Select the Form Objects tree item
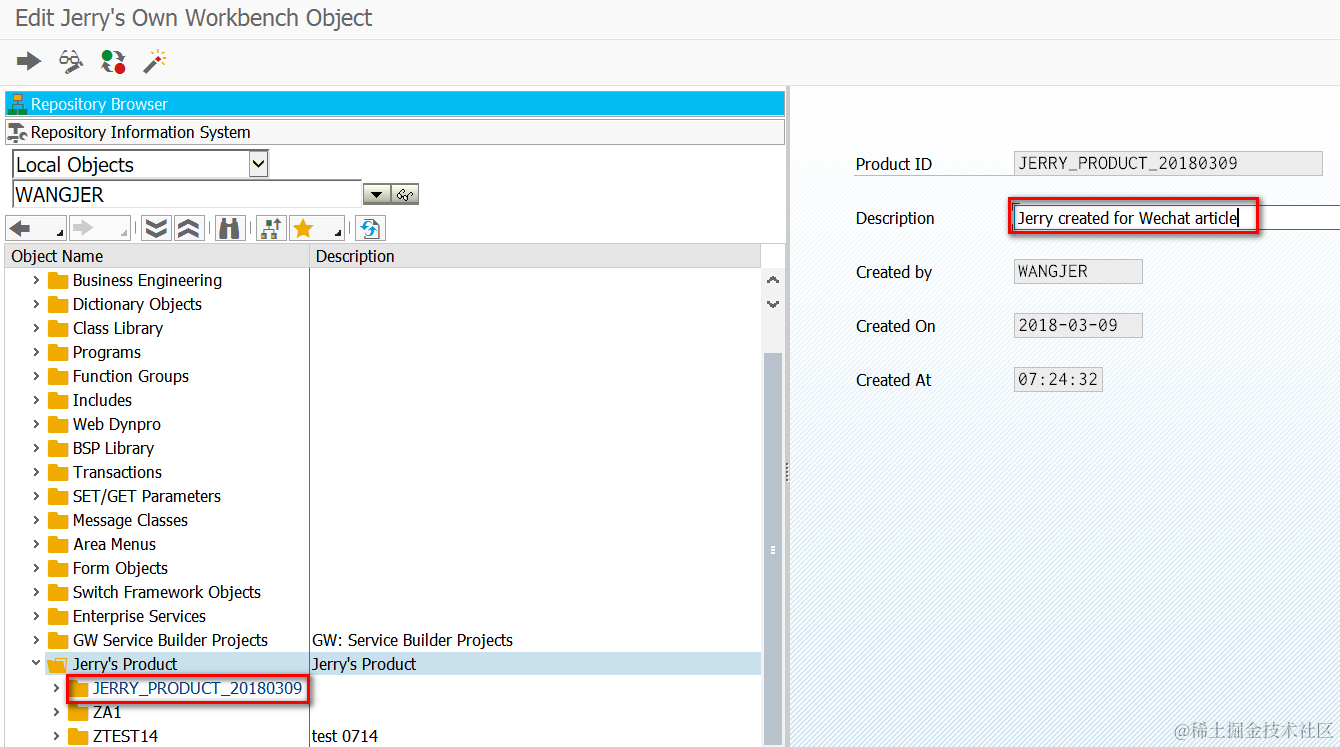 tap(120, 568)
